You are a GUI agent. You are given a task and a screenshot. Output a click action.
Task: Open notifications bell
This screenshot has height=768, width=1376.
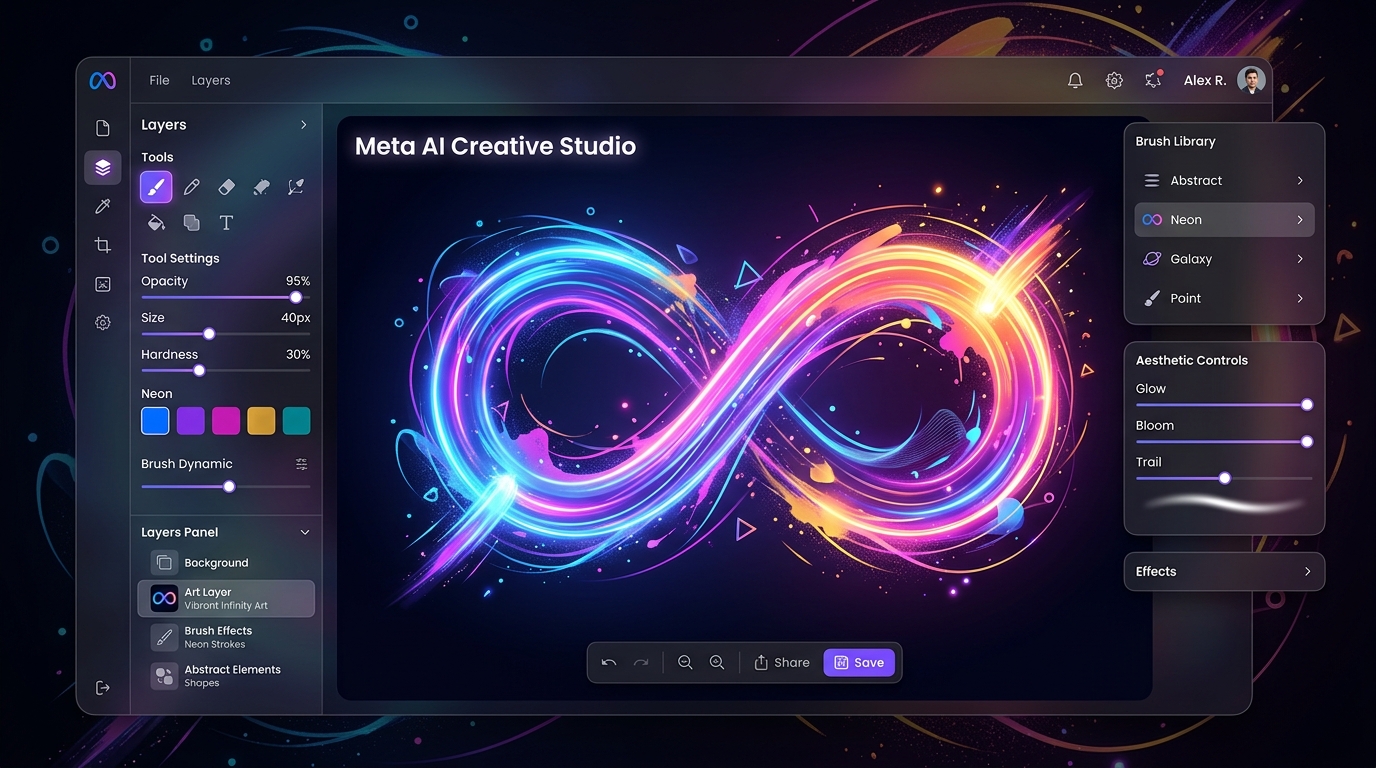(x=1075, y=81)
